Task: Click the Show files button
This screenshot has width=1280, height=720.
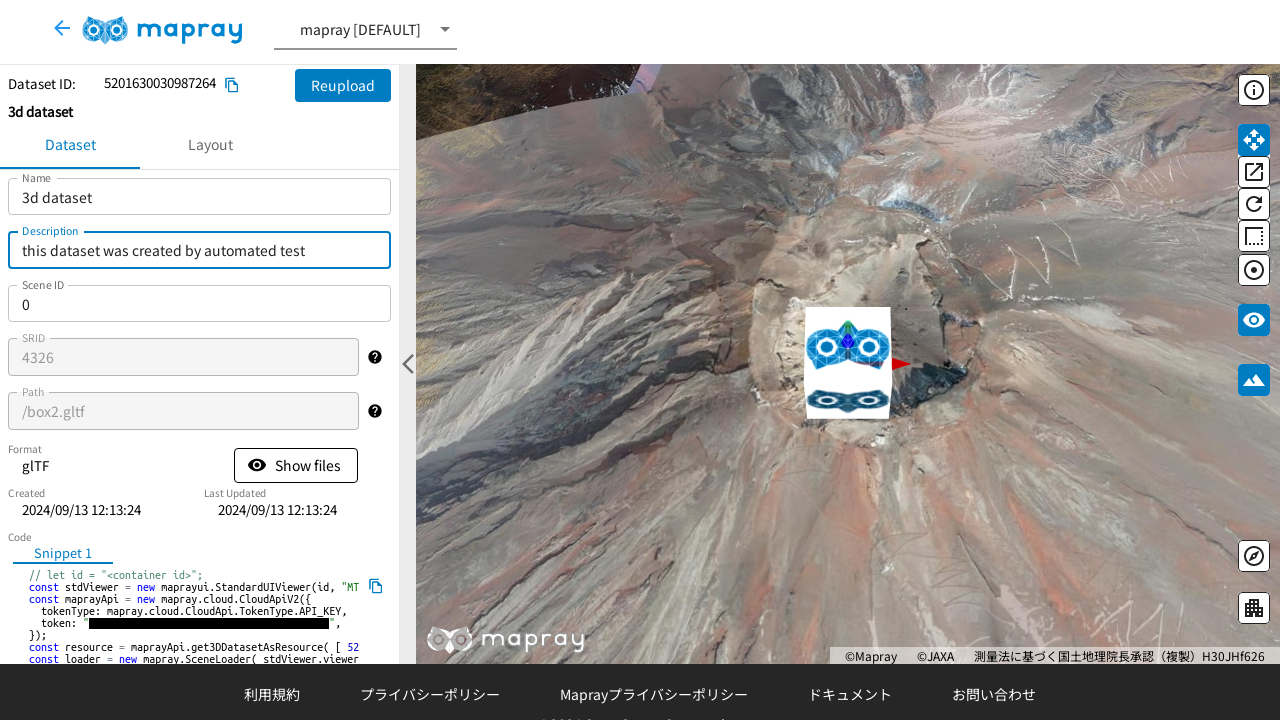Action: click(x=296, y=466)
